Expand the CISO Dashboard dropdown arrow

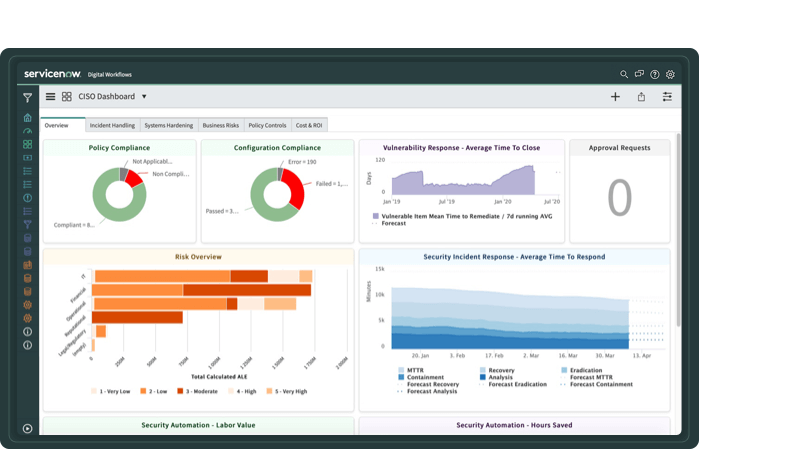pyautogui.click(x=144, y=97)
